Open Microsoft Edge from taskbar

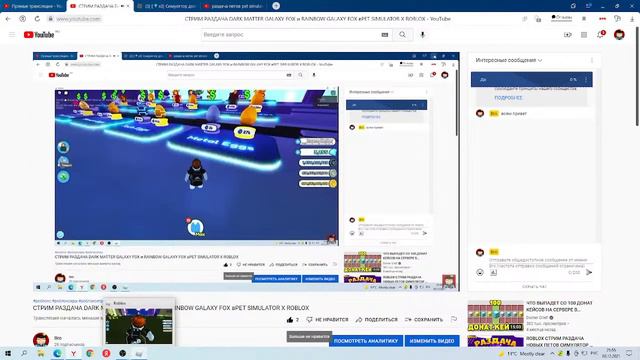pyautogui.click(x=57, y=353)
